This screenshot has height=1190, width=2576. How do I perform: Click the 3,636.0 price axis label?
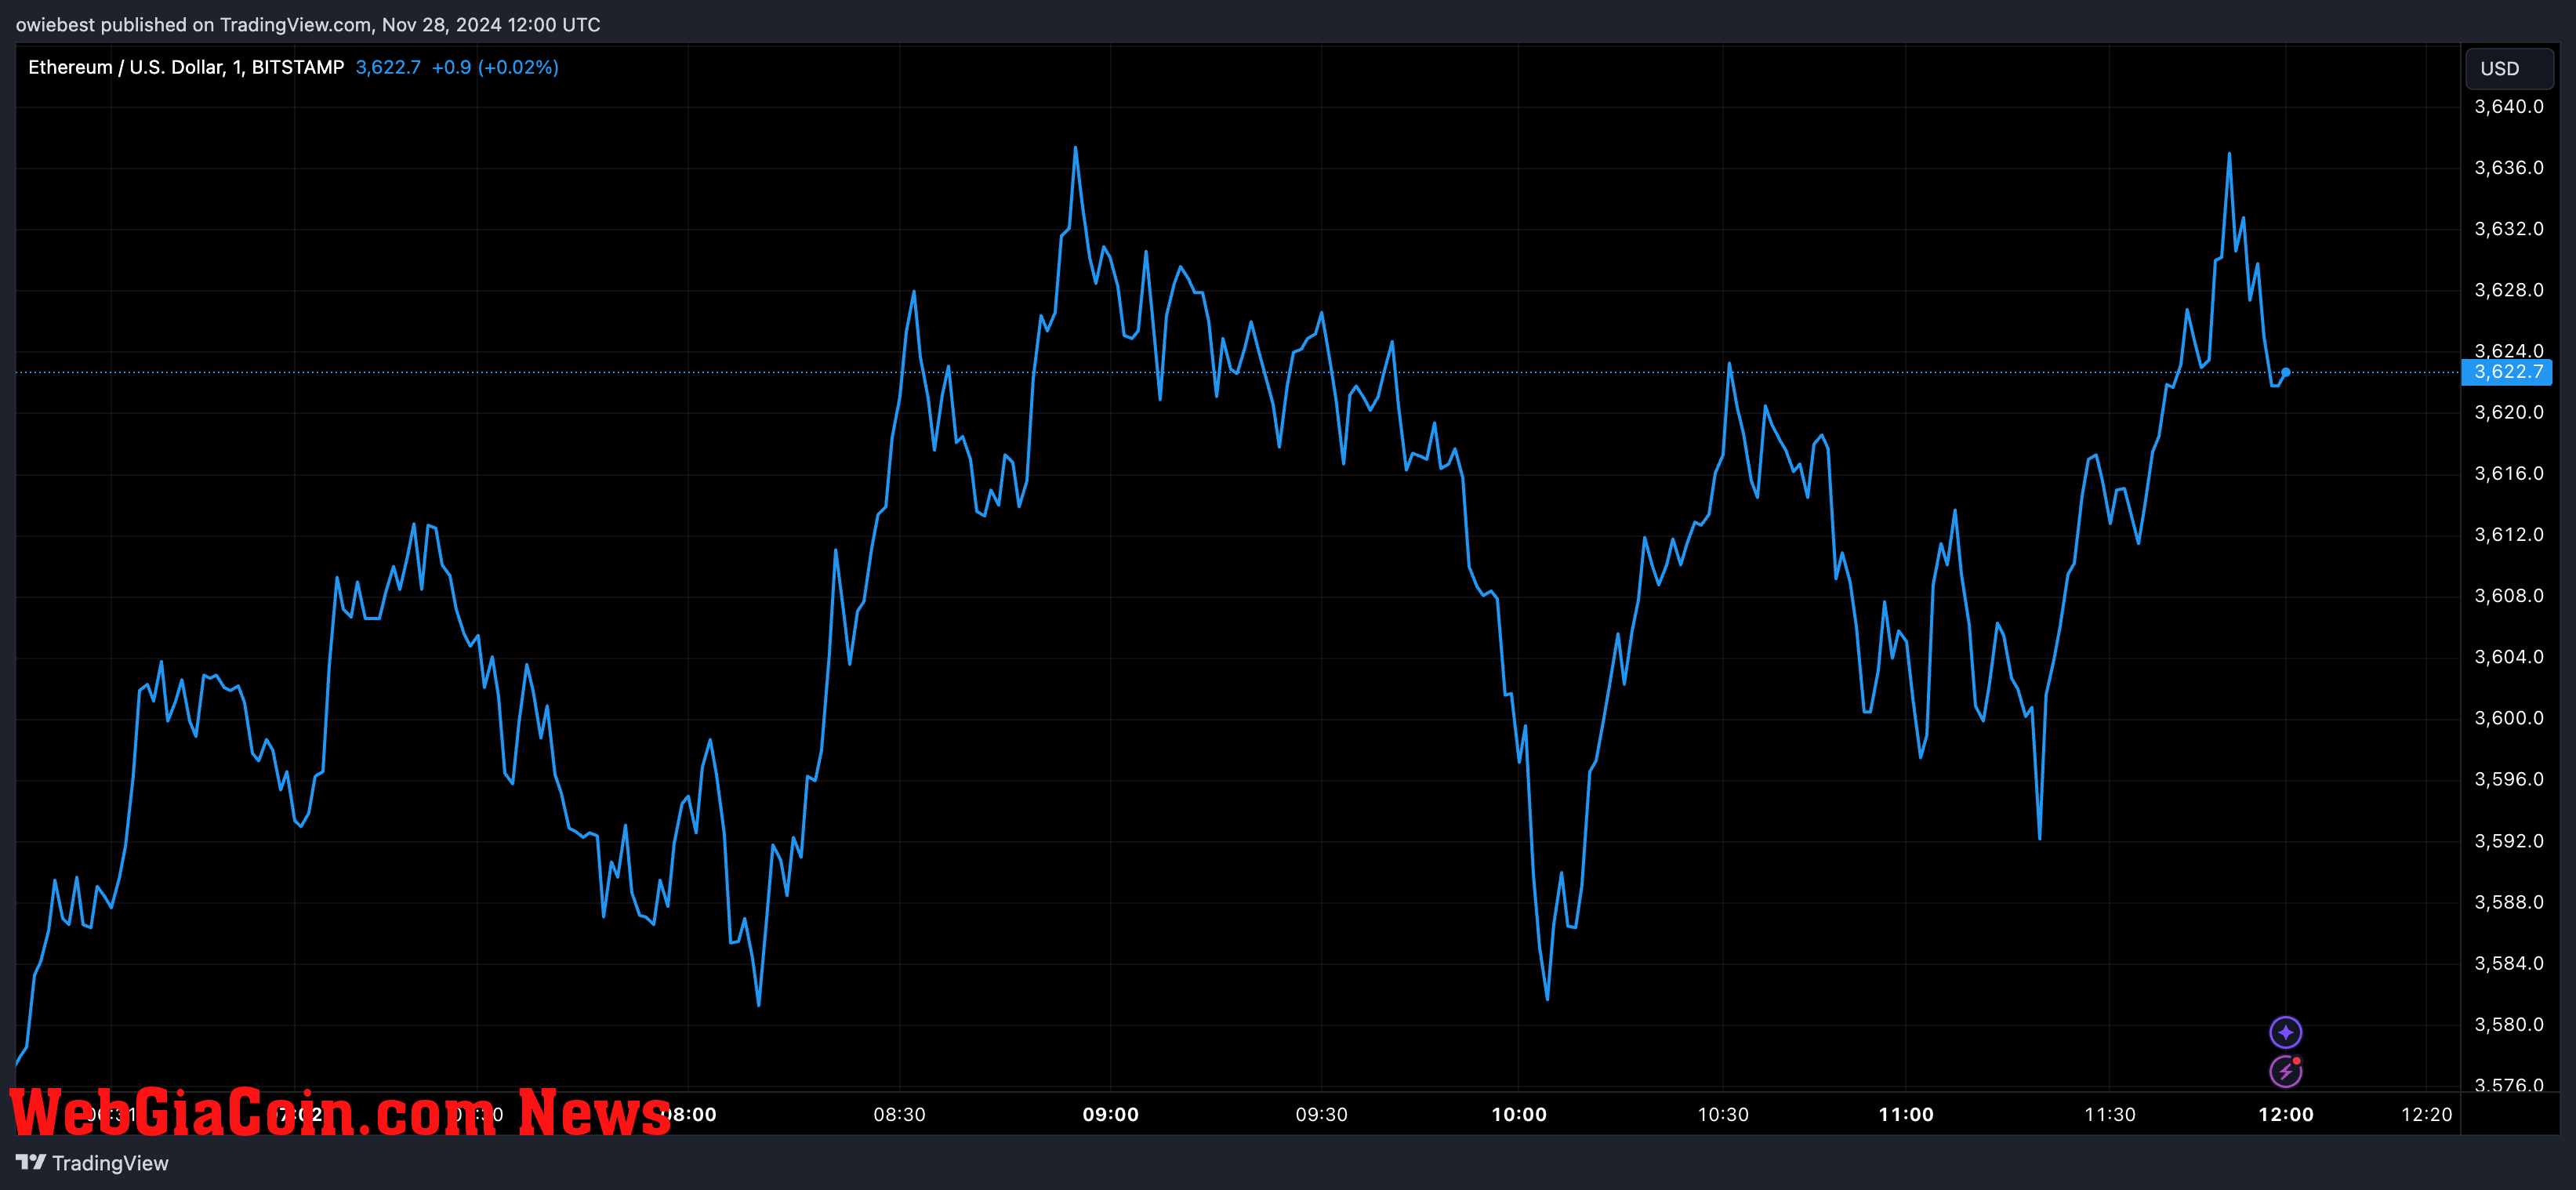pyautogui.click(x=2509, y=168)
